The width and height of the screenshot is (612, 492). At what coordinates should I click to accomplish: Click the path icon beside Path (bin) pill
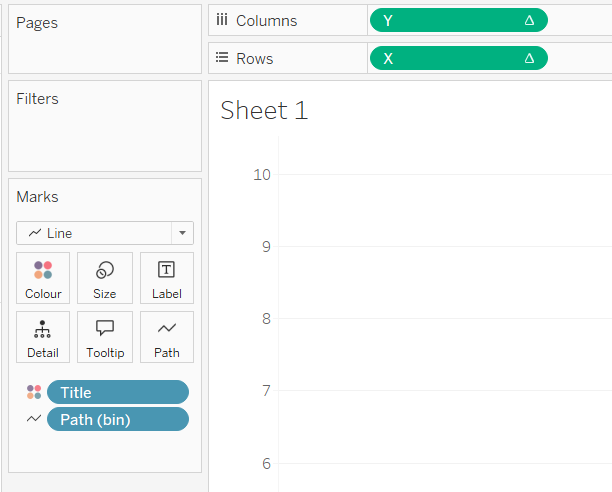tap(34, 419)
